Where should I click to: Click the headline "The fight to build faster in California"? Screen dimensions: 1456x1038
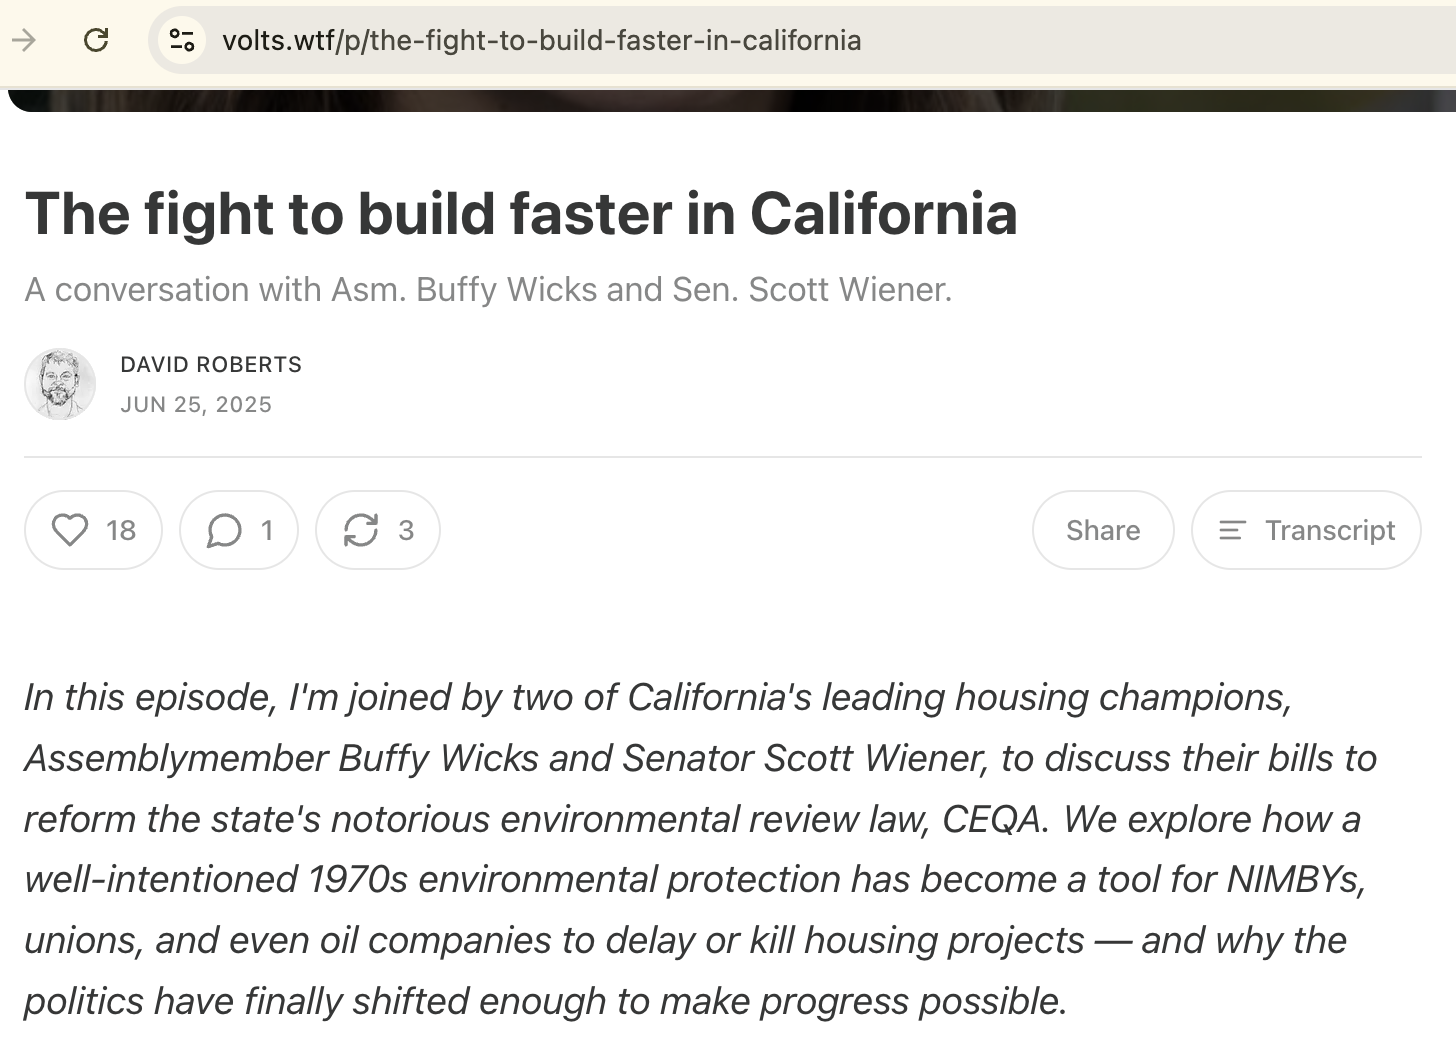[x=521, y=214]
